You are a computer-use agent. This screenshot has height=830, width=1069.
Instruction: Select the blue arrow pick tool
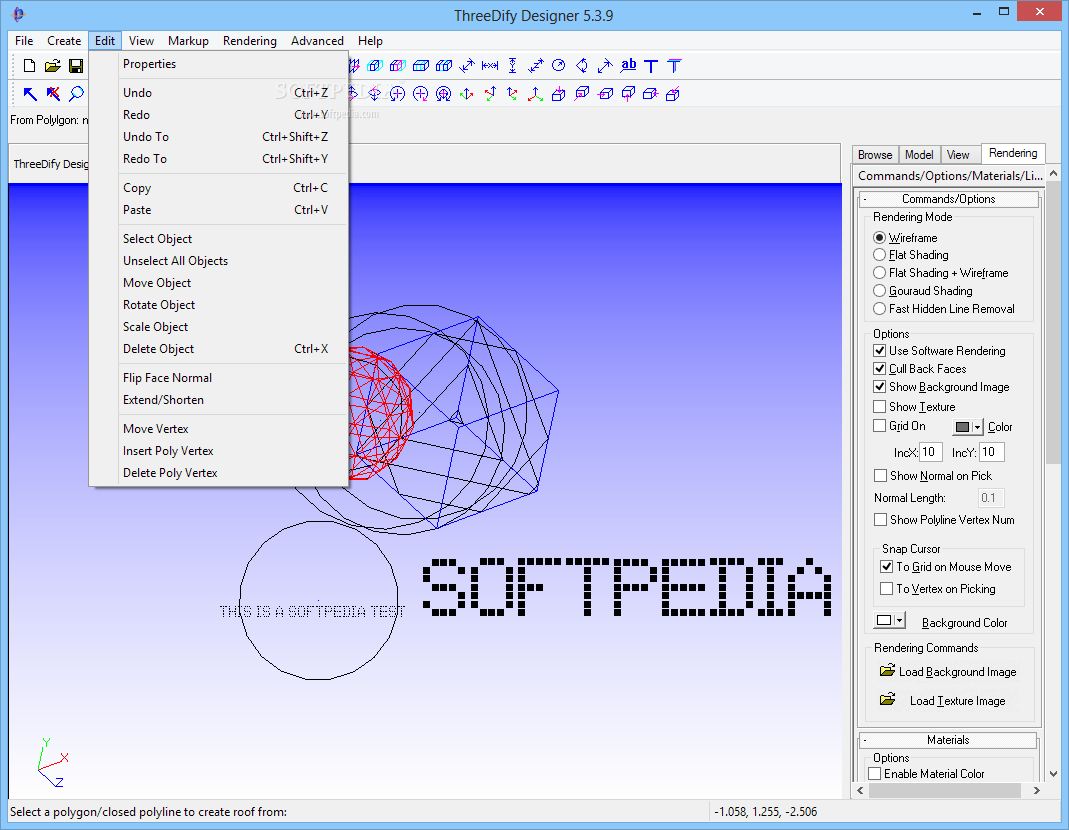coord(30,93)
